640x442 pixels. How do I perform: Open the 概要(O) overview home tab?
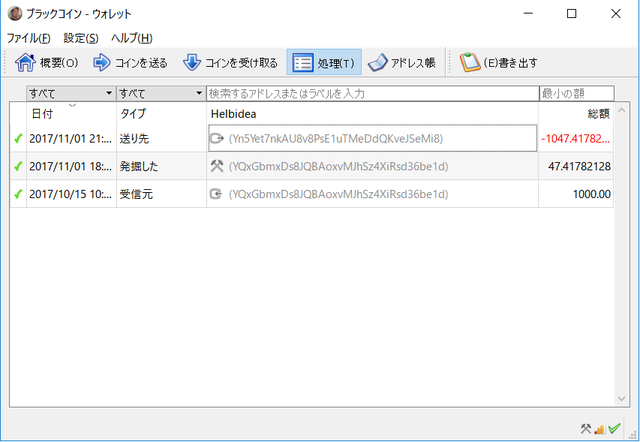click(46, 62)
